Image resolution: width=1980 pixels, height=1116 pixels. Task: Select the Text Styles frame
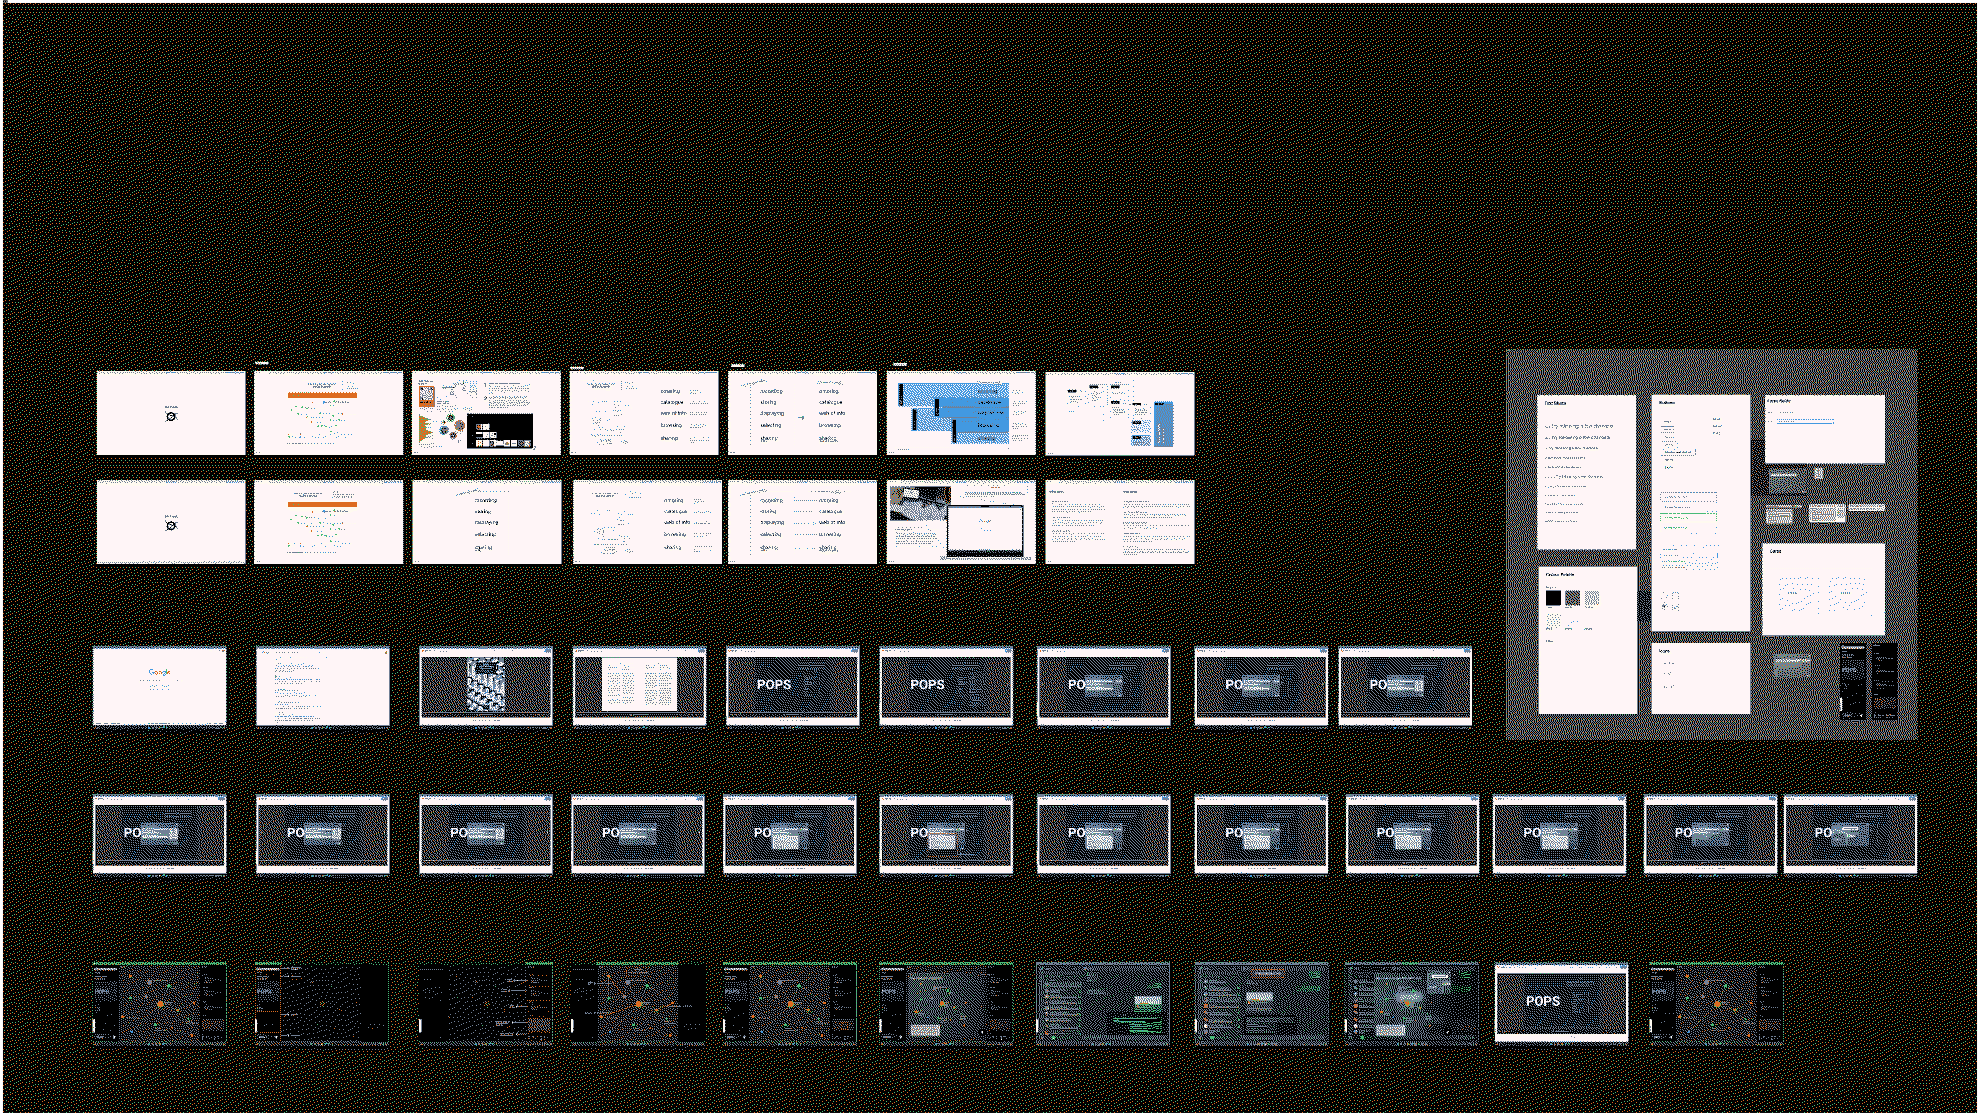tap(1587, 472)
